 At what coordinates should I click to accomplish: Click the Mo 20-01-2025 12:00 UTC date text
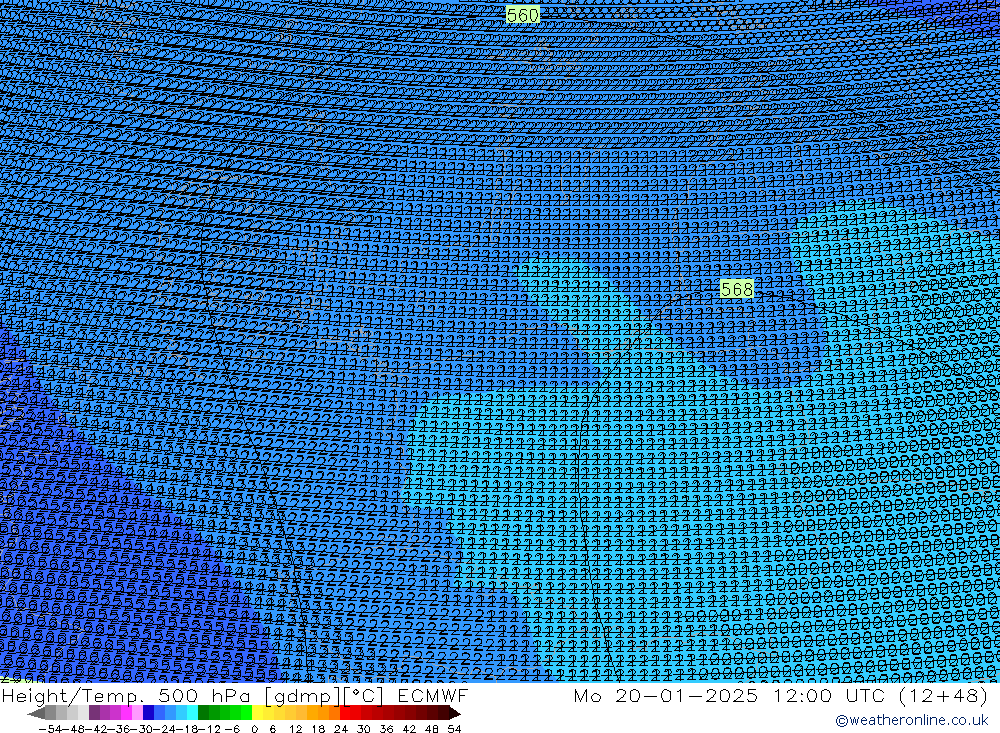(x=780, y=695)
